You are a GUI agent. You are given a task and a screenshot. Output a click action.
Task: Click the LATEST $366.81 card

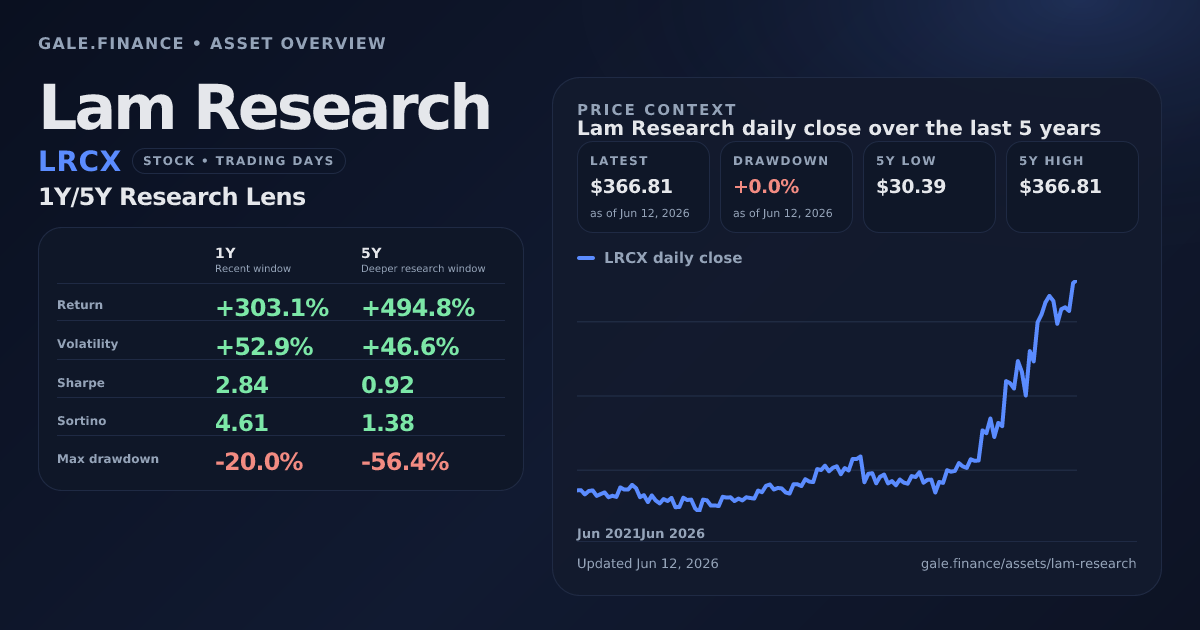[x=643, y=187]
